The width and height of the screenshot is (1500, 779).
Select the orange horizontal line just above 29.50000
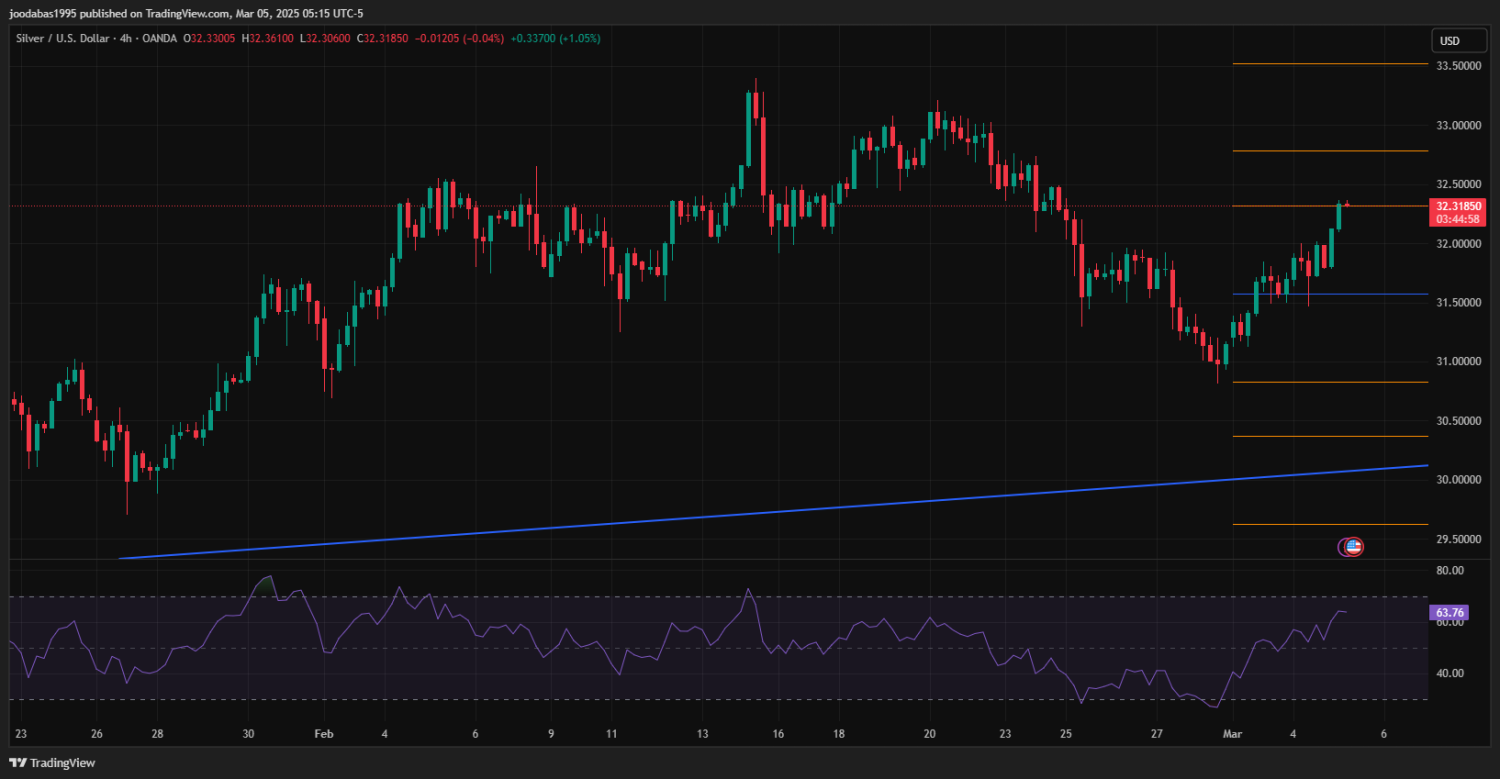coord(1330,524)
